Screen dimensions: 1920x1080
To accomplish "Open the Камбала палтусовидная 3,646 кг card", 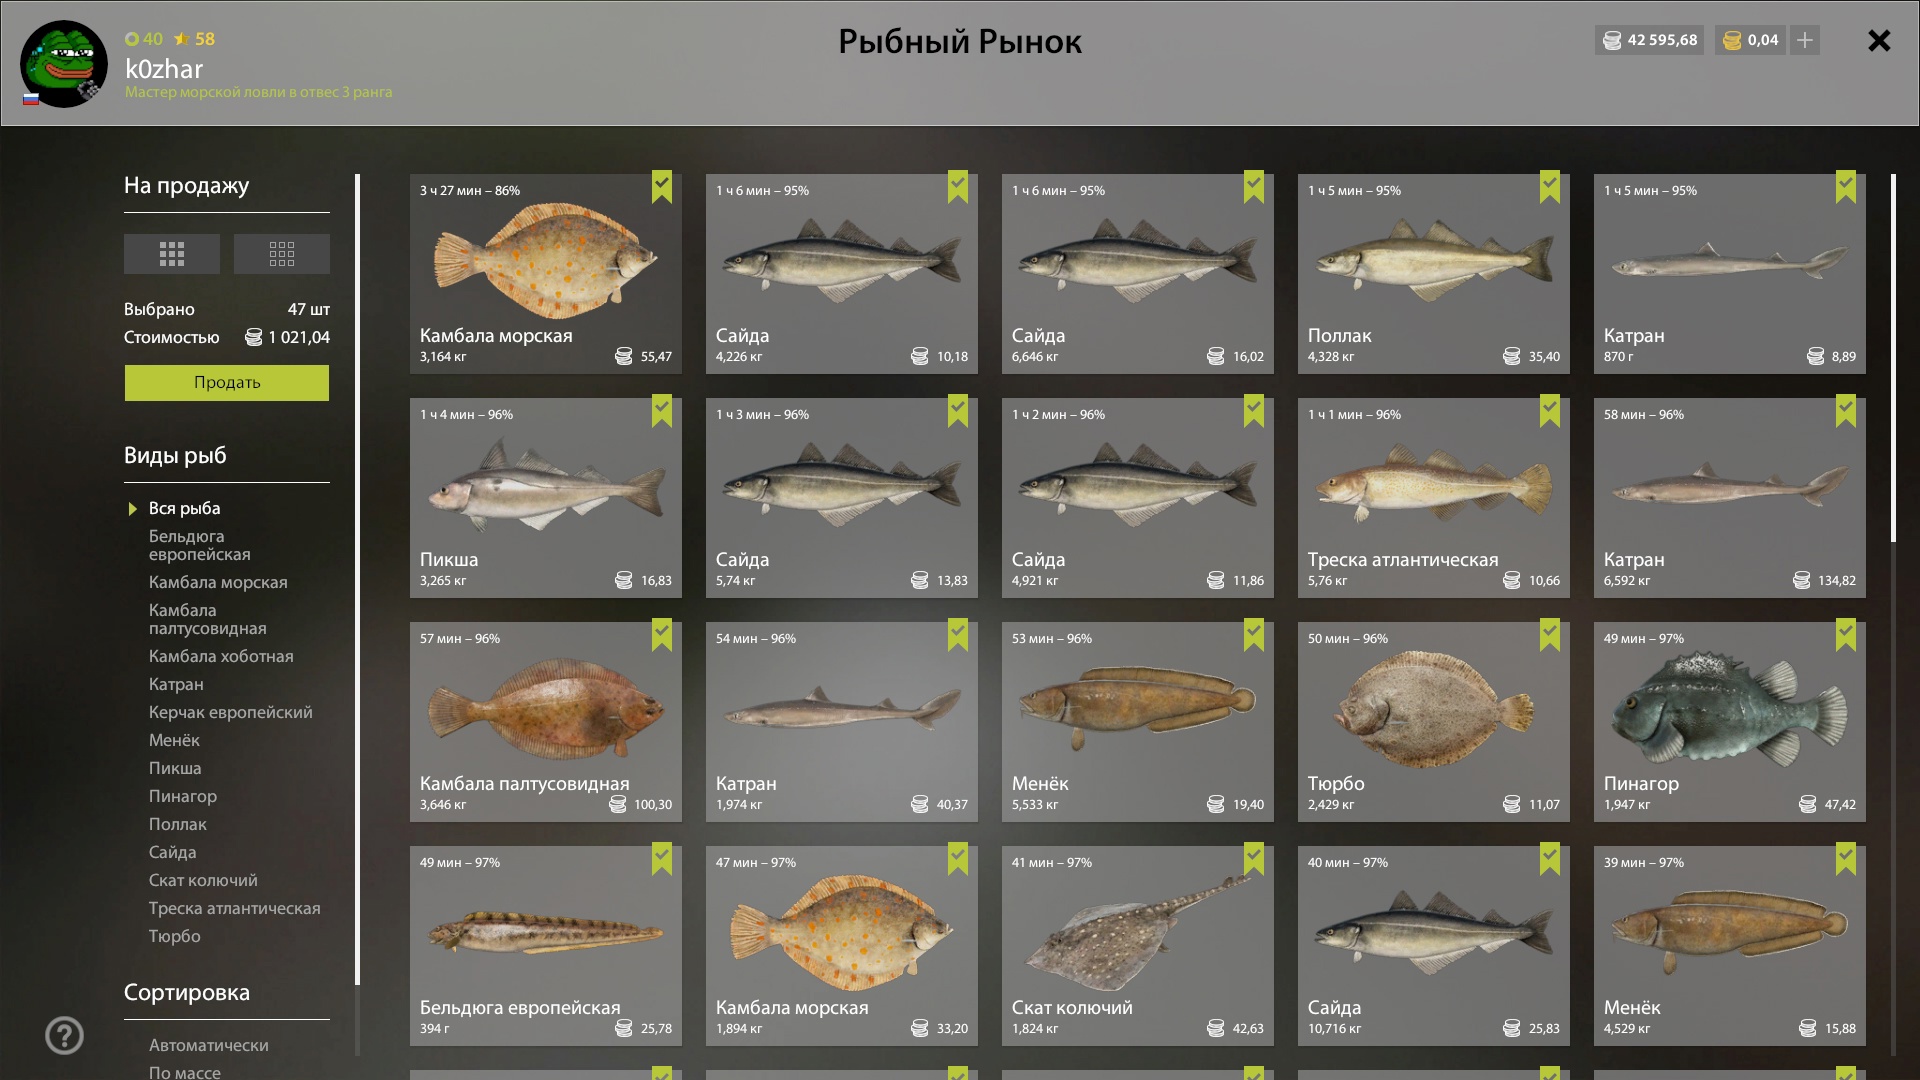I will pyautogui.click(x=546, y=722).
